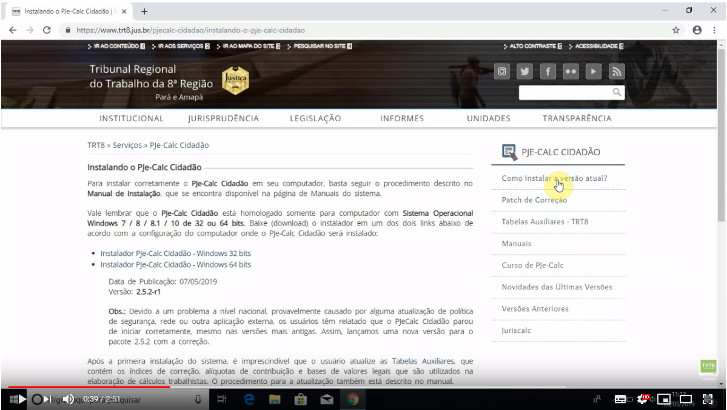Skip to next video with the next button
Screen dimensions: 727x410
click(x=48, y=399)
